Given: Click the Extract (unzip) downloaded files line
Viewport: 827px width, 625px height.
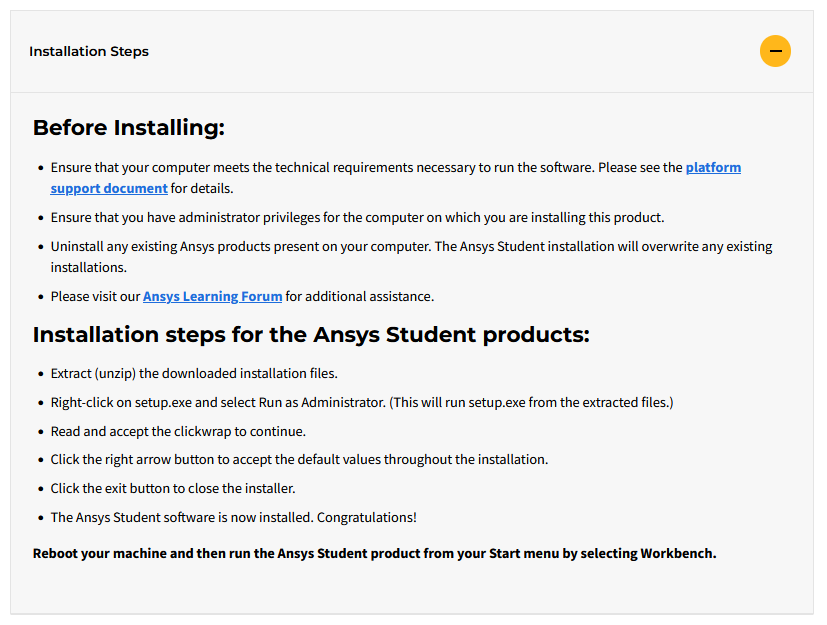Looking at the screenshot, I should [x=194, y=373].
